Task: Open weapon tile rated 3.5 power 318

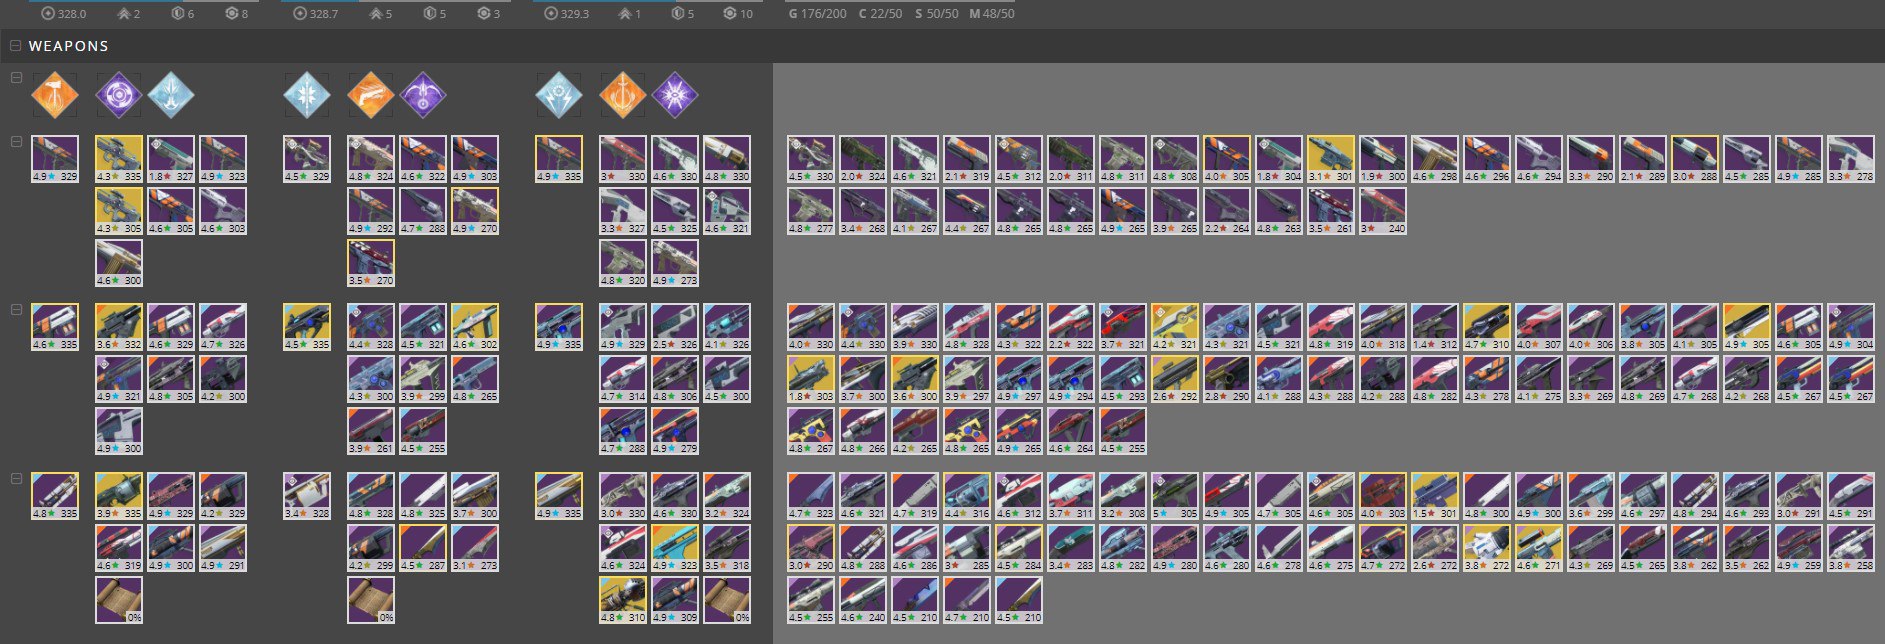Action: [727, 548]
